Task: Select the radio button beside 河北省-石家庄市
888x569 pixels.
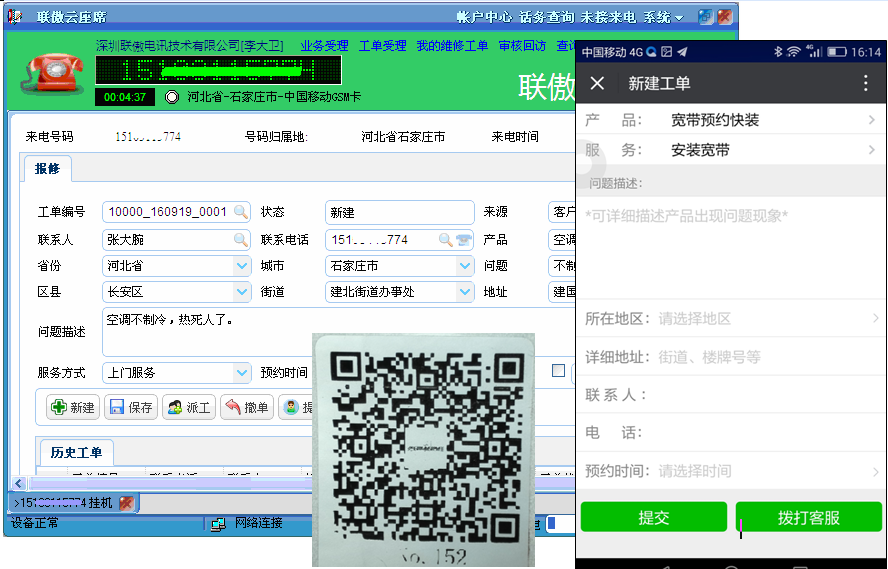Action: point(171,97)
